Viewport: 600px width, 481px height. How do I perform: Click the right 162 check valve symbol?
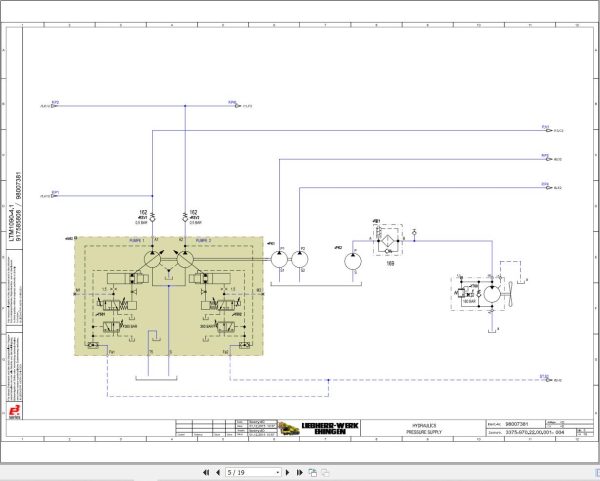coord(185,218)
